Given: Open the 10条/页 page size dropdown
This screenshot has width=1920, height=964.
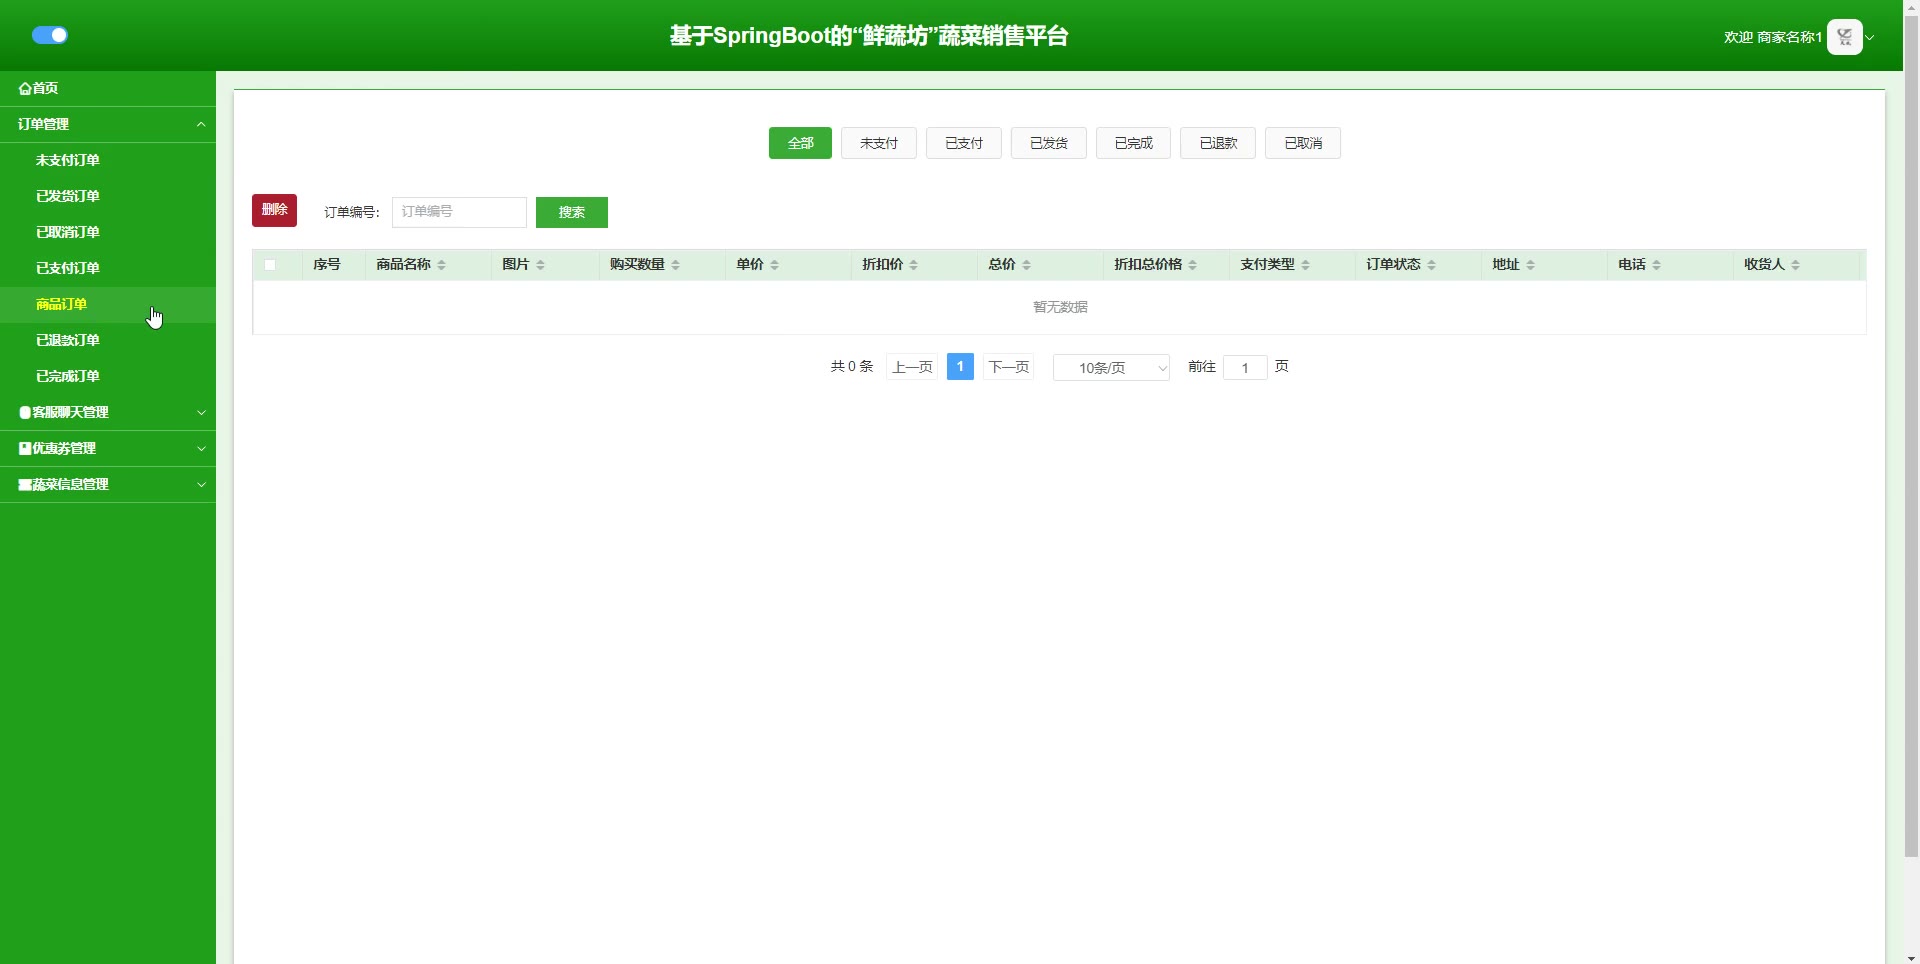Looking at the screenshot, I should pyautogui.click(x=1111, y=368).
